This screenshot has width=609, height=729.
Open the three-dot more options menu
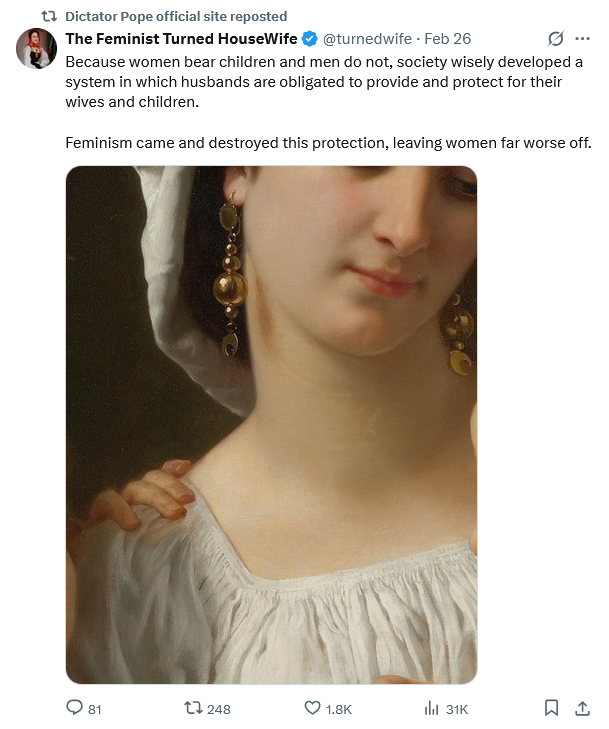582,39
